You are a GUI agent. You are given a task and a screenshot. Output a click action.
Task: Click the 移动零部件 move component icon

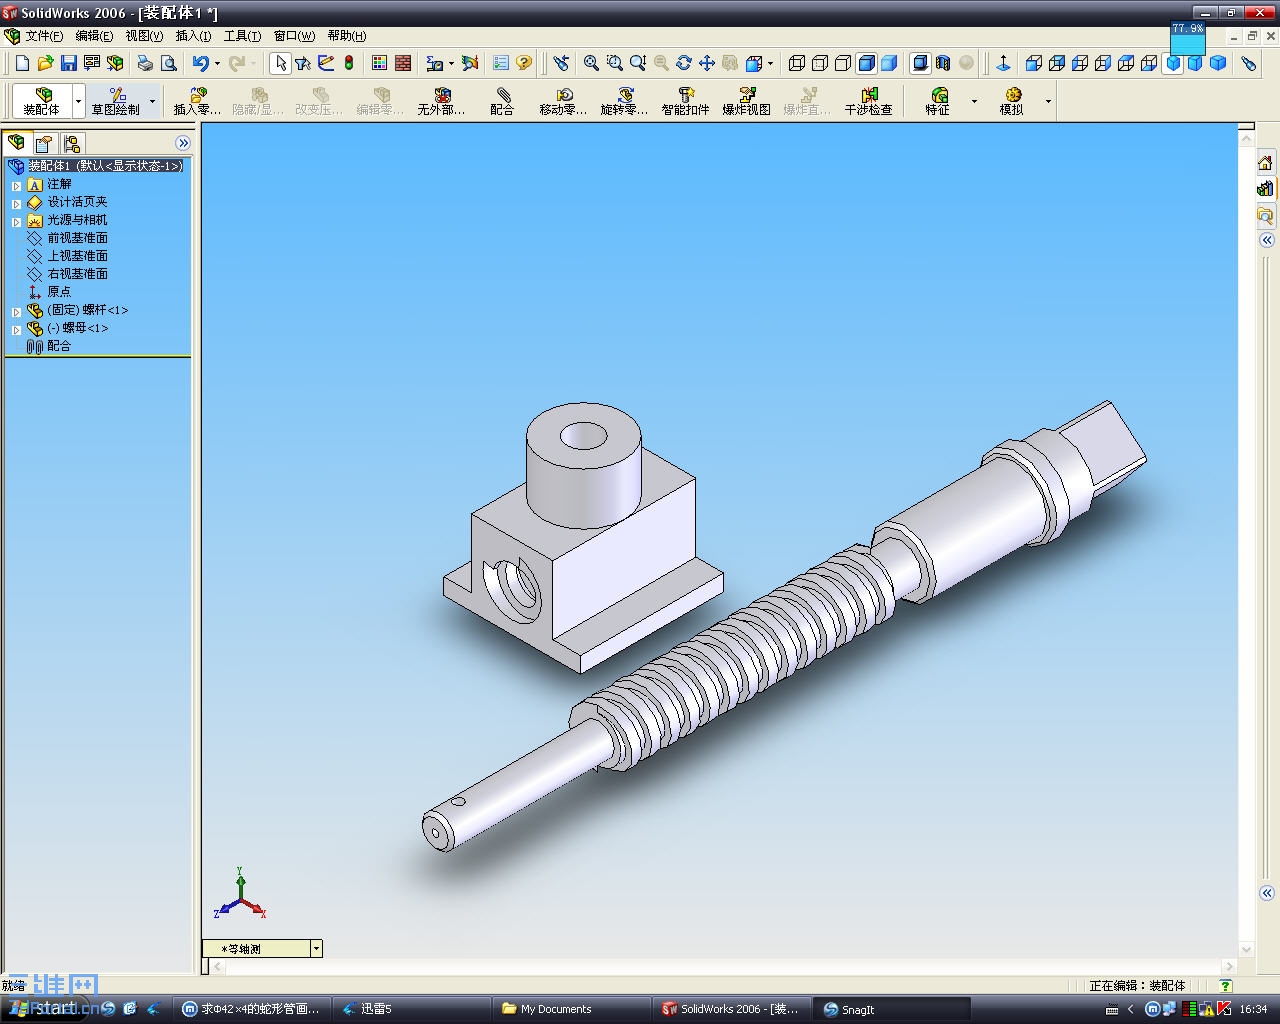pyautogui.click(x=563, y=101)
